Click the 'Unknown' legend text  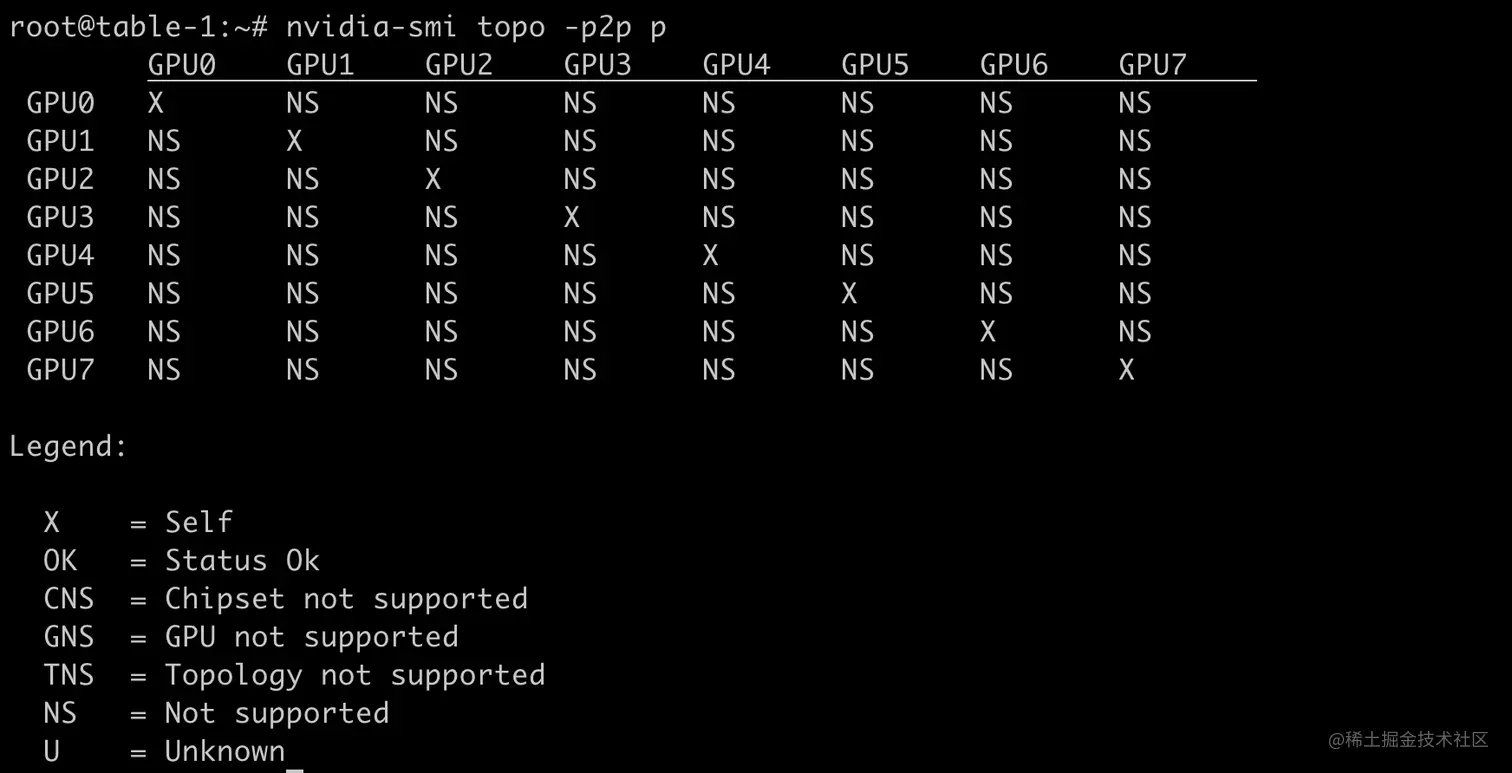tap(225, 751)
